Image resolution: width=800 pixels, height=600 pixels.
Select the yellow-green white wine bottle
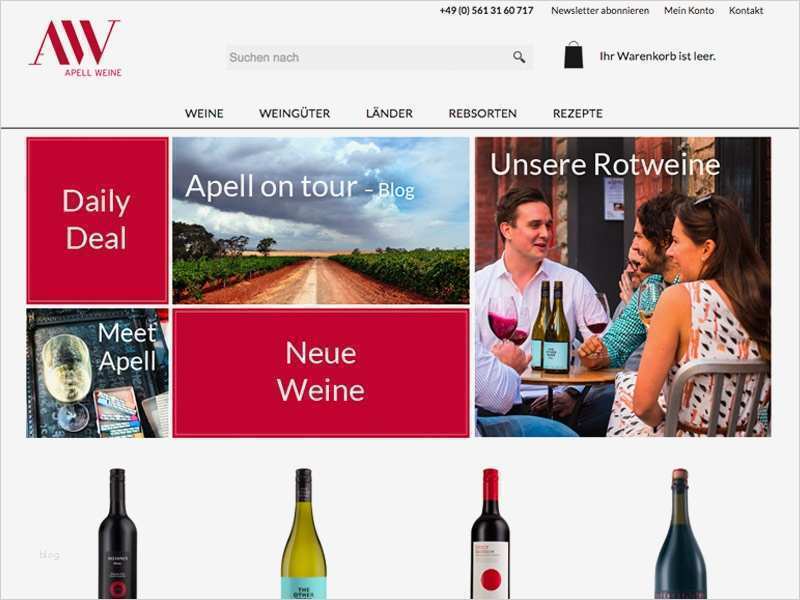tap(304, 534)
